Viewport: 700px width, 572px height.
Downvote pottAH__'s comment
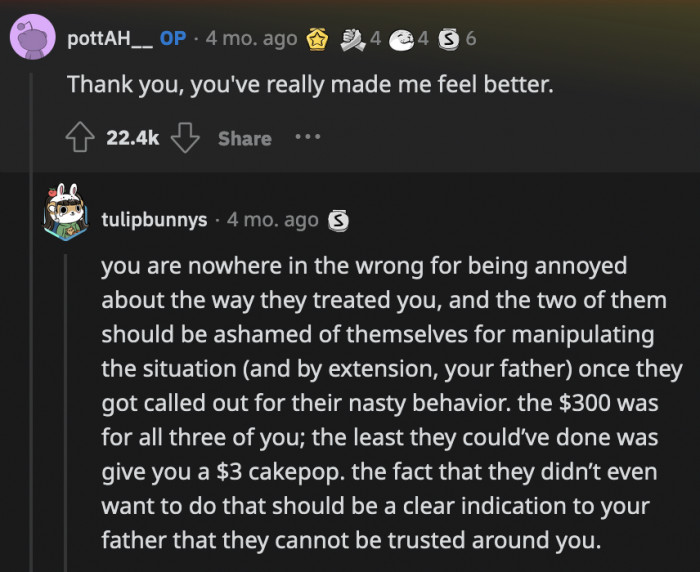tap(185, 138)
